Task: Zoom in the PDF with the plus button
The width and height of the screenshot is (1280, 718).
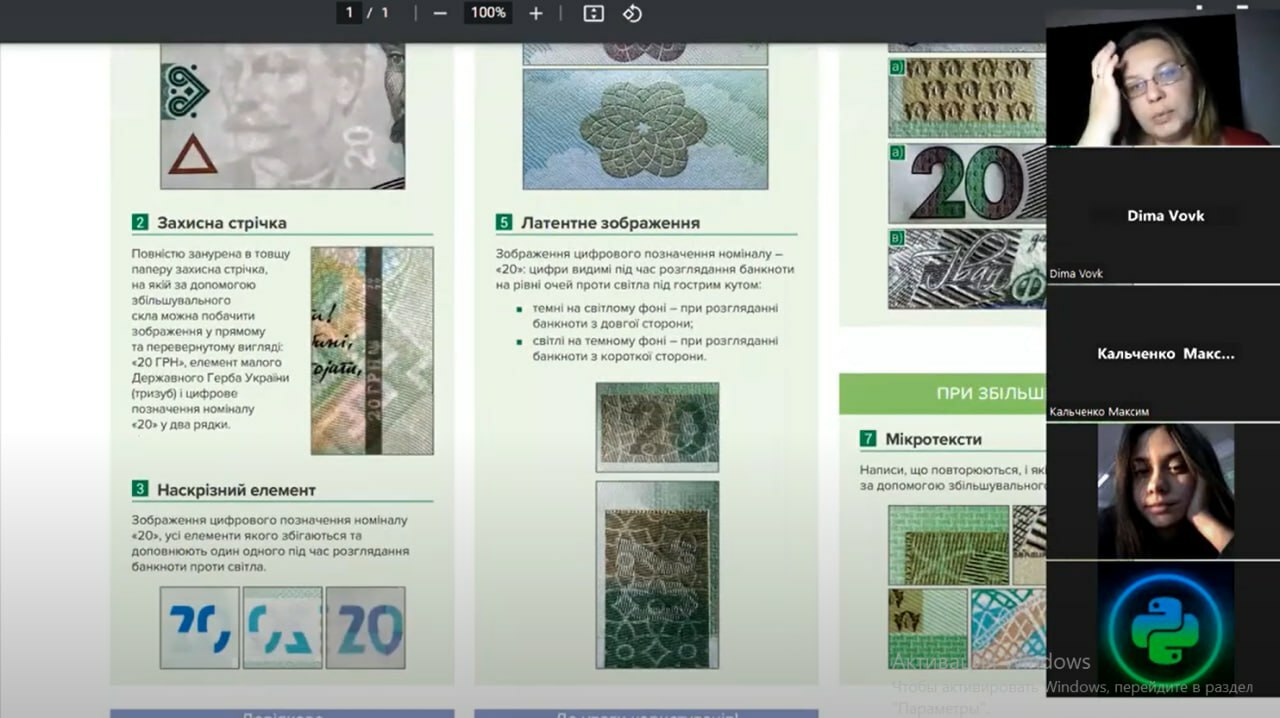Action: click(x=536, y=13)
